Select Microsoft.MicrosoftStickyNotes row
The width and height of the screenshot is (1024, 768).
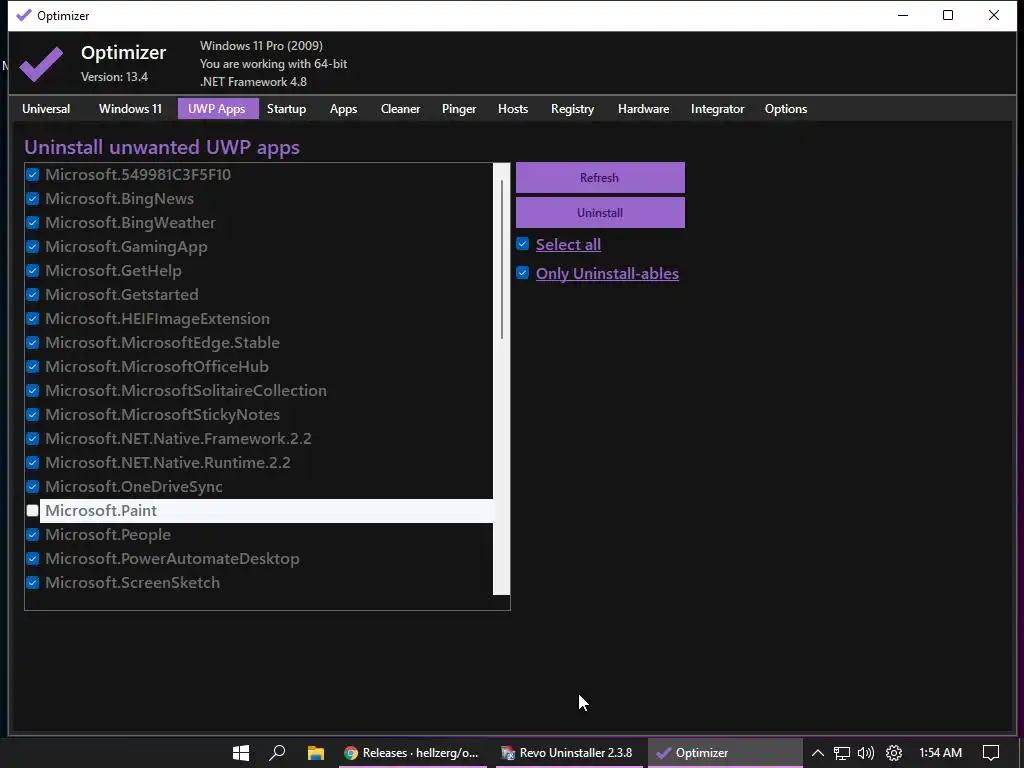tap(259, 415)
